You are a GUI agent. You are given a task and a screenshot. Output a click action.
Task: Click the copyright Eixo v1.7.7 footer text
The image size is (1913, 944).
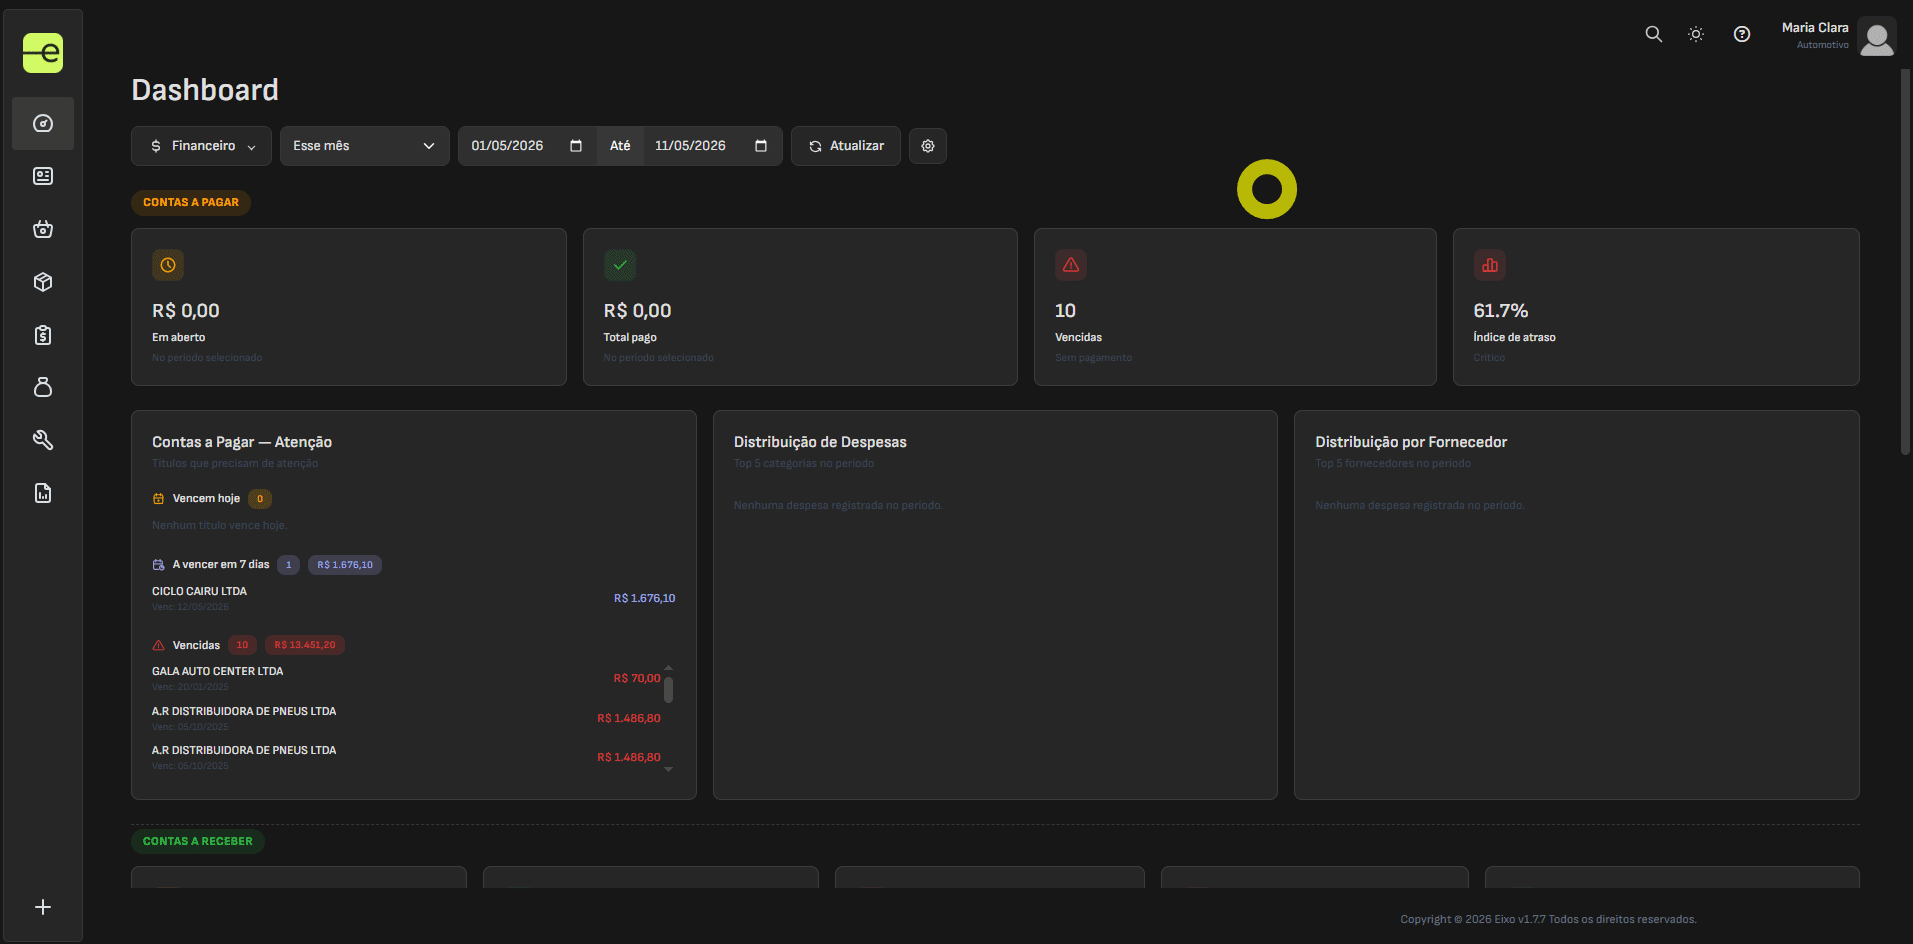click(x=1548, y=919)
